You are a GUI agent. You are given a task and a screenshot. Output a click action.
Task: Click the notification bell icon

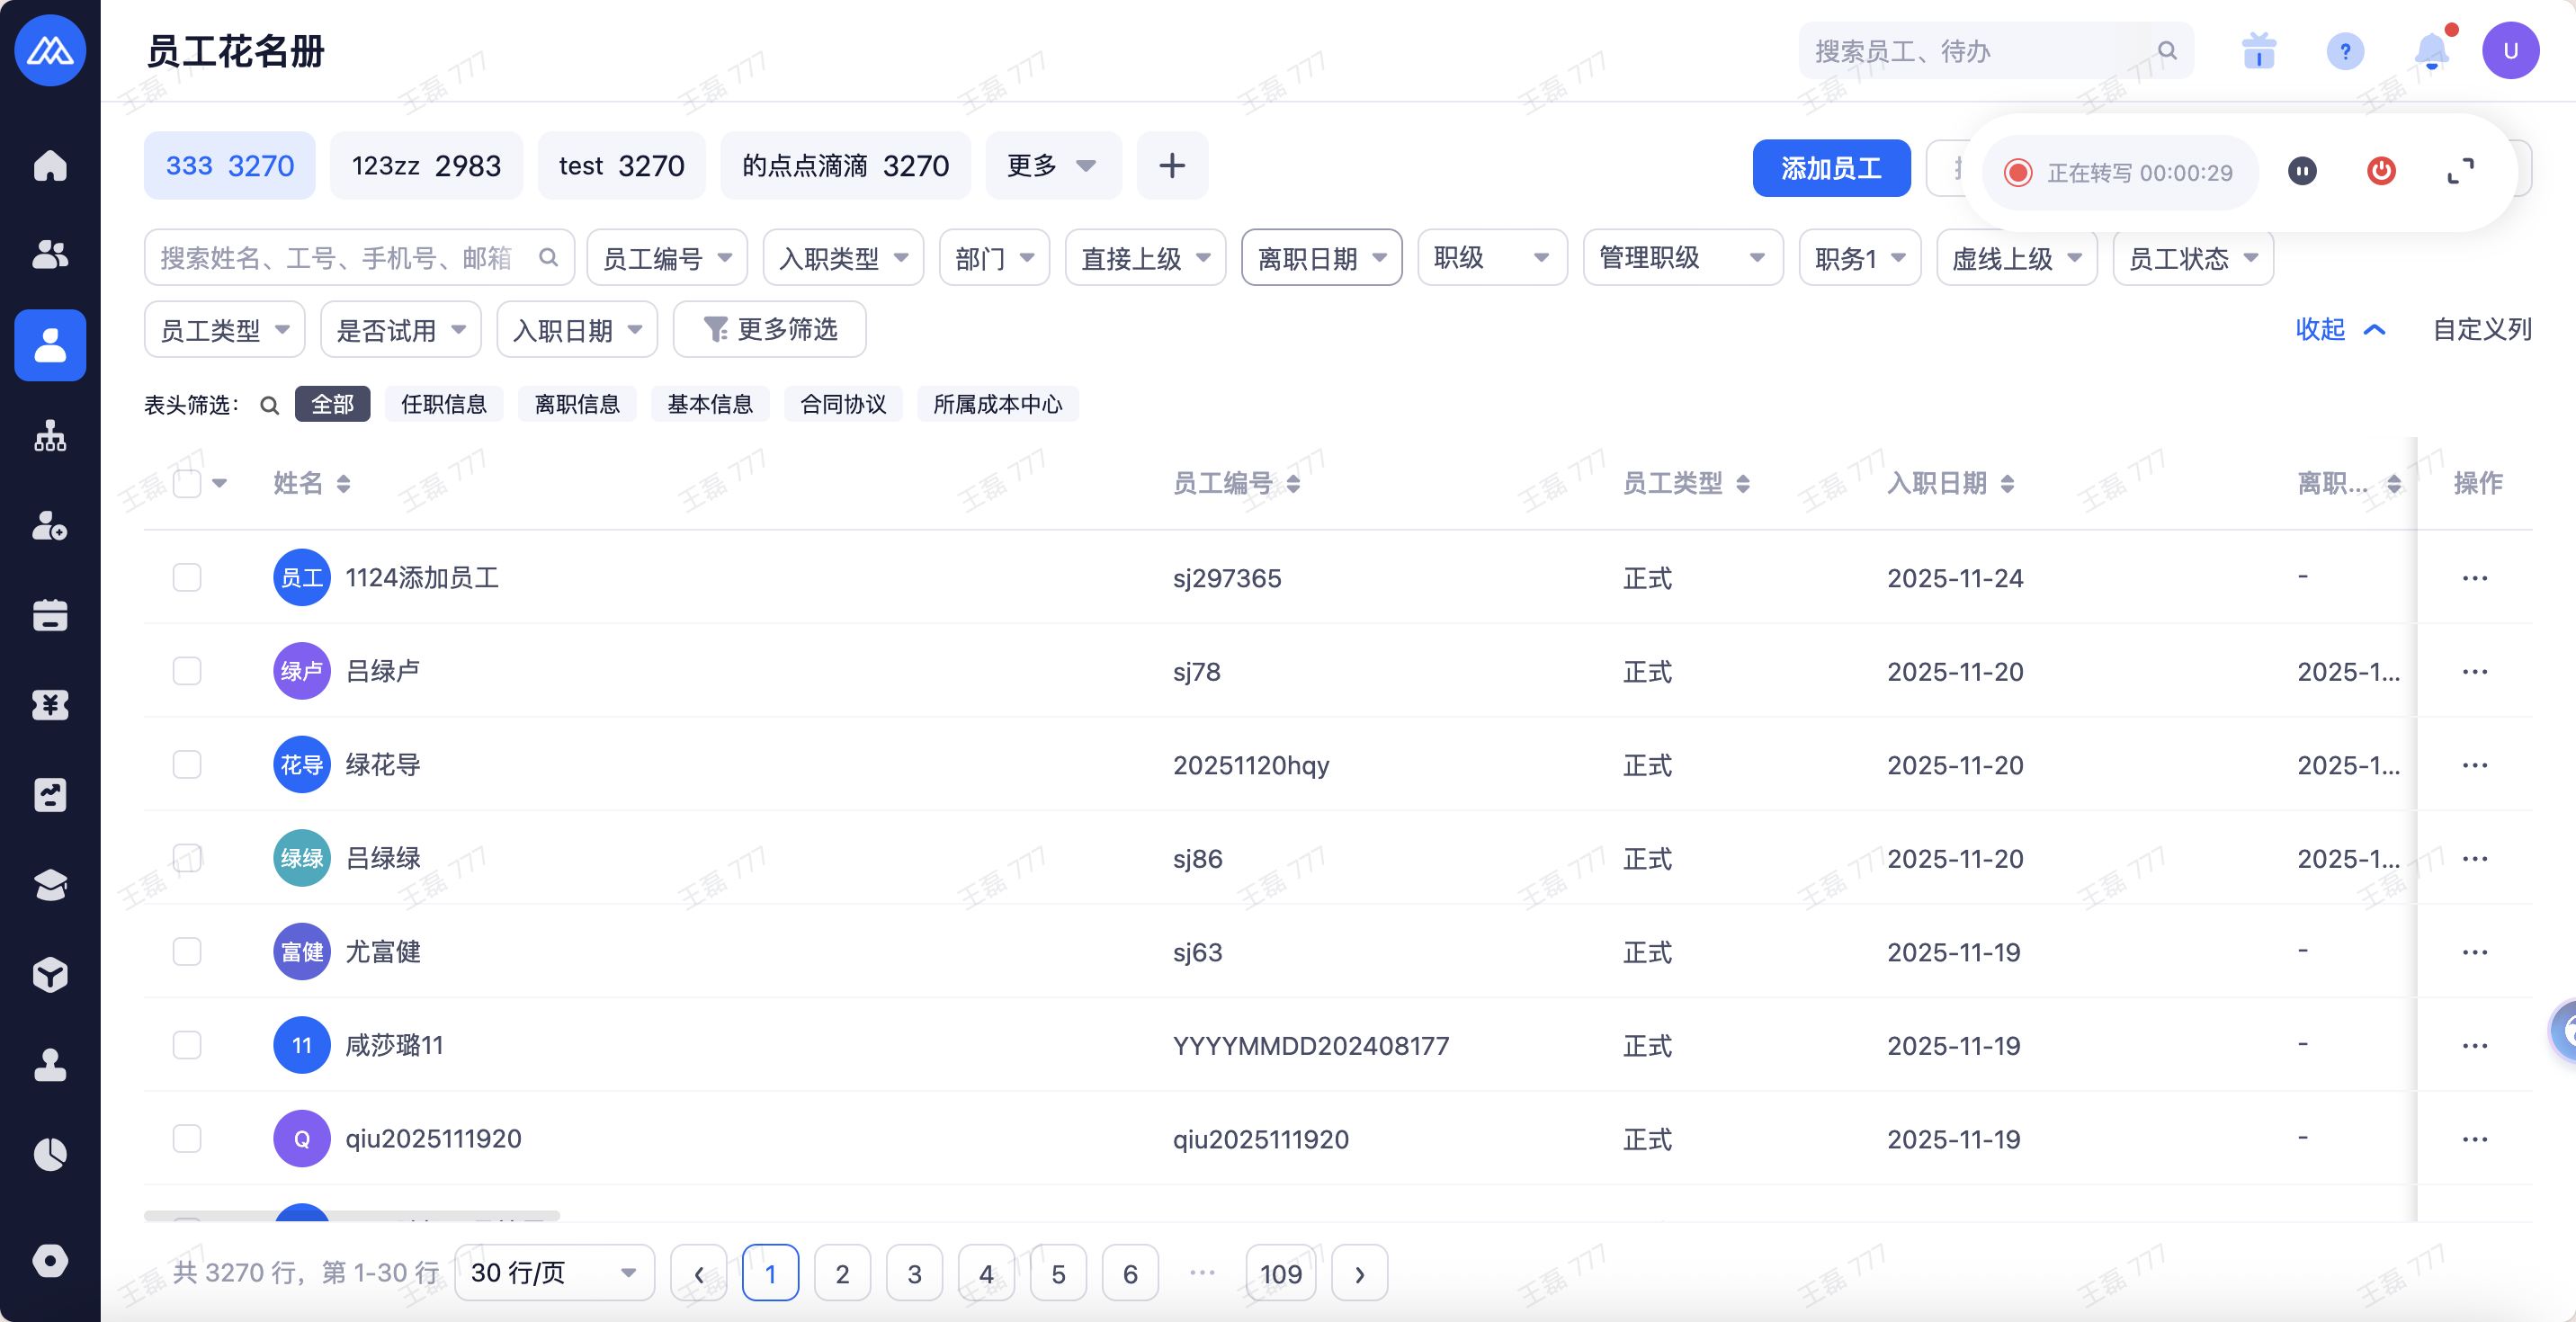pyautogui.click(x=2431, y=51)
